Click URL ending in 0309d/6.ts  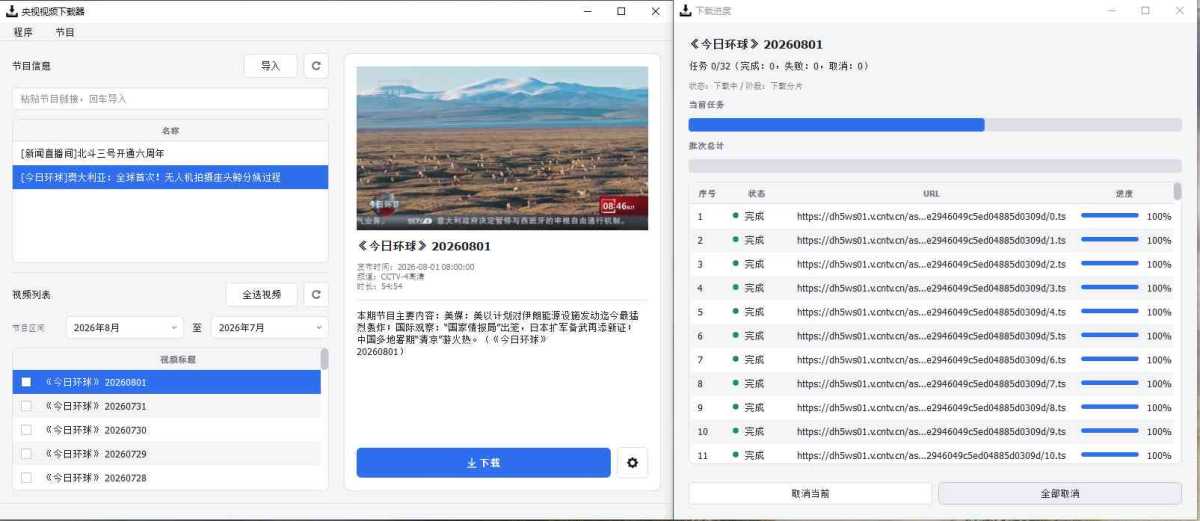(931, 360)
